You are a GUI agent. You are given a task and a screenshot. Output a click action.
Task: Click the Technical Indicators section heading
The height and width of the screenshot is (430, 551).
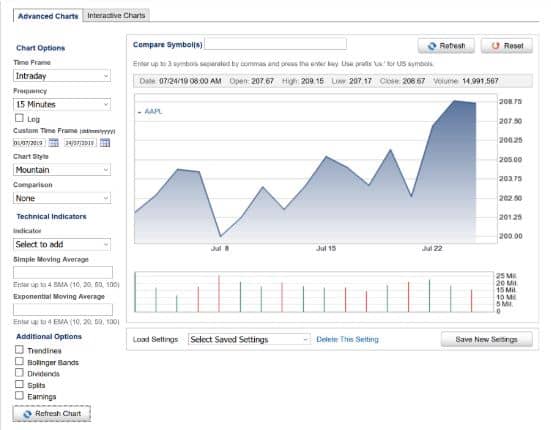51,216
